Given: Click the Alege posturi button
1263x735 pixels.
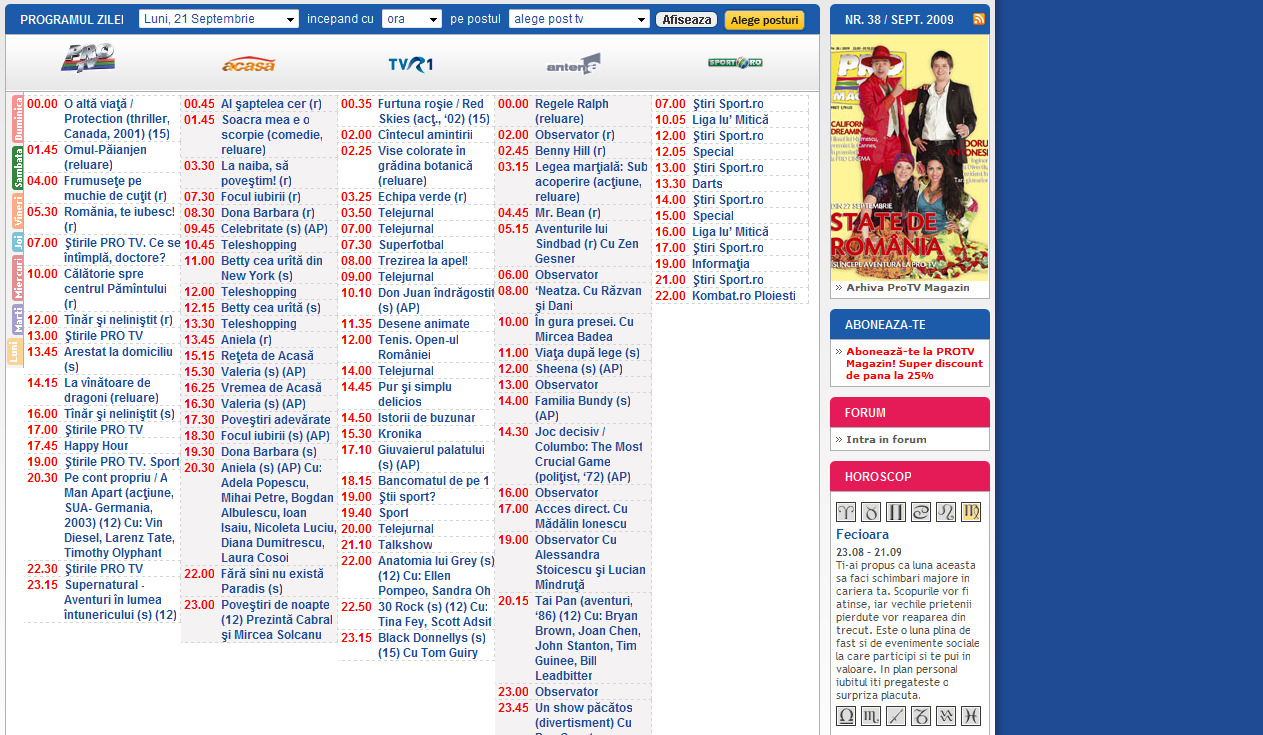Looking at the screenshot, I should (764, 20).
